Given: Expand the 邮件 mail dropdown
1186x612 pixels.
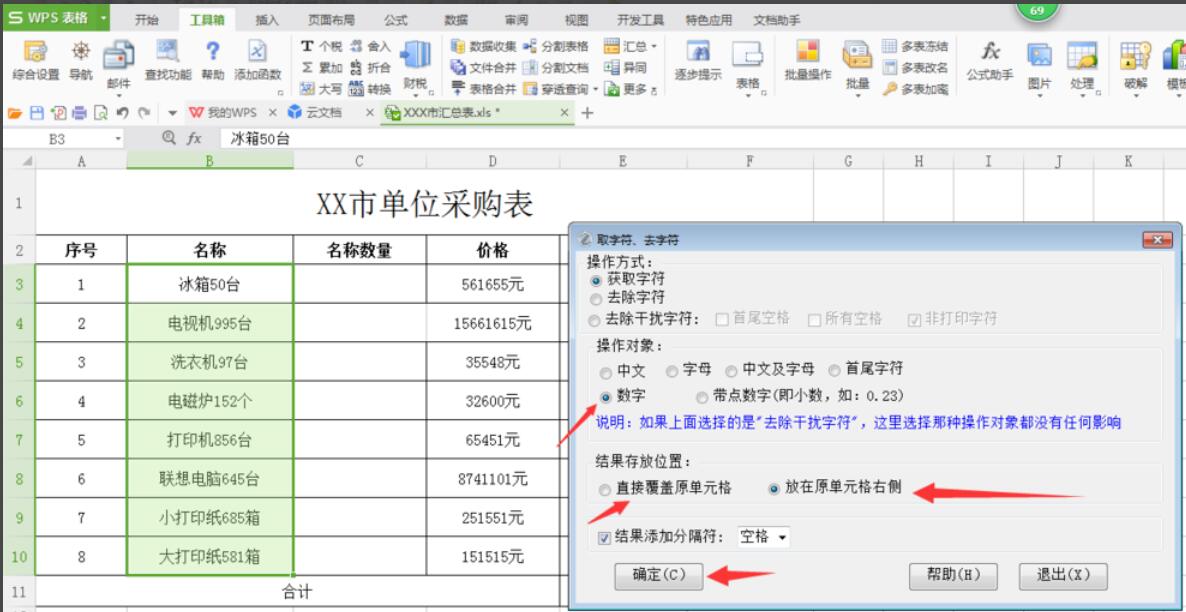Looking at the screenshot, I should (x=119, y=96).
